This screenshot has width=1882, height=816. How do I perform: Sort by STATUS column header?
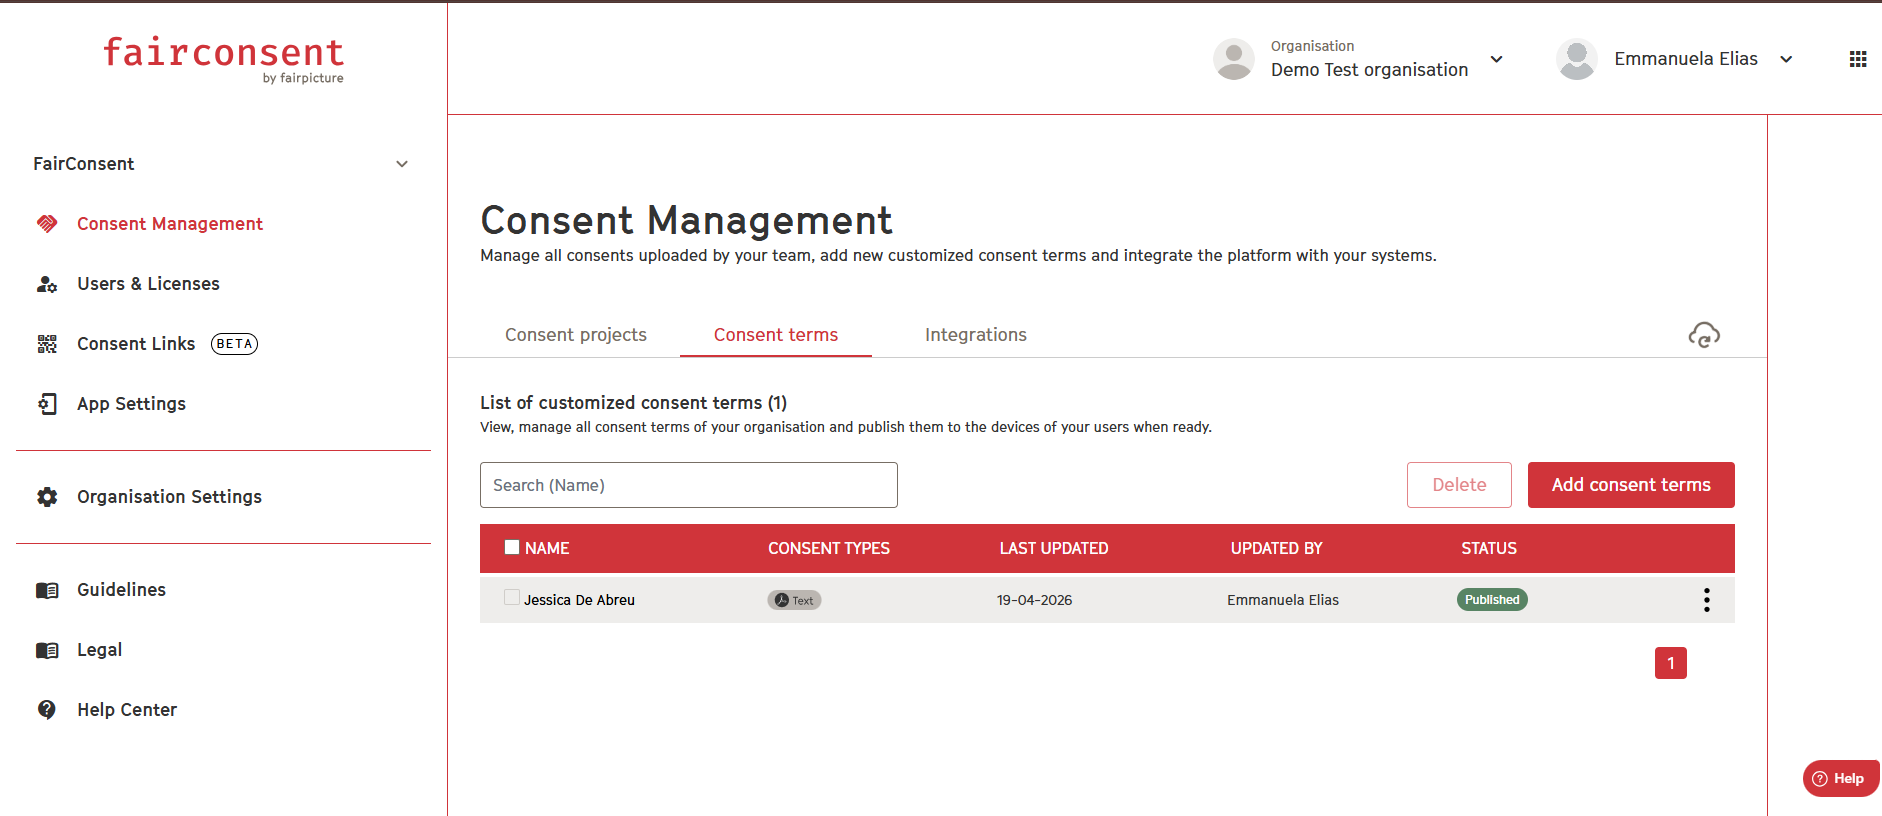pos(1489,548)
